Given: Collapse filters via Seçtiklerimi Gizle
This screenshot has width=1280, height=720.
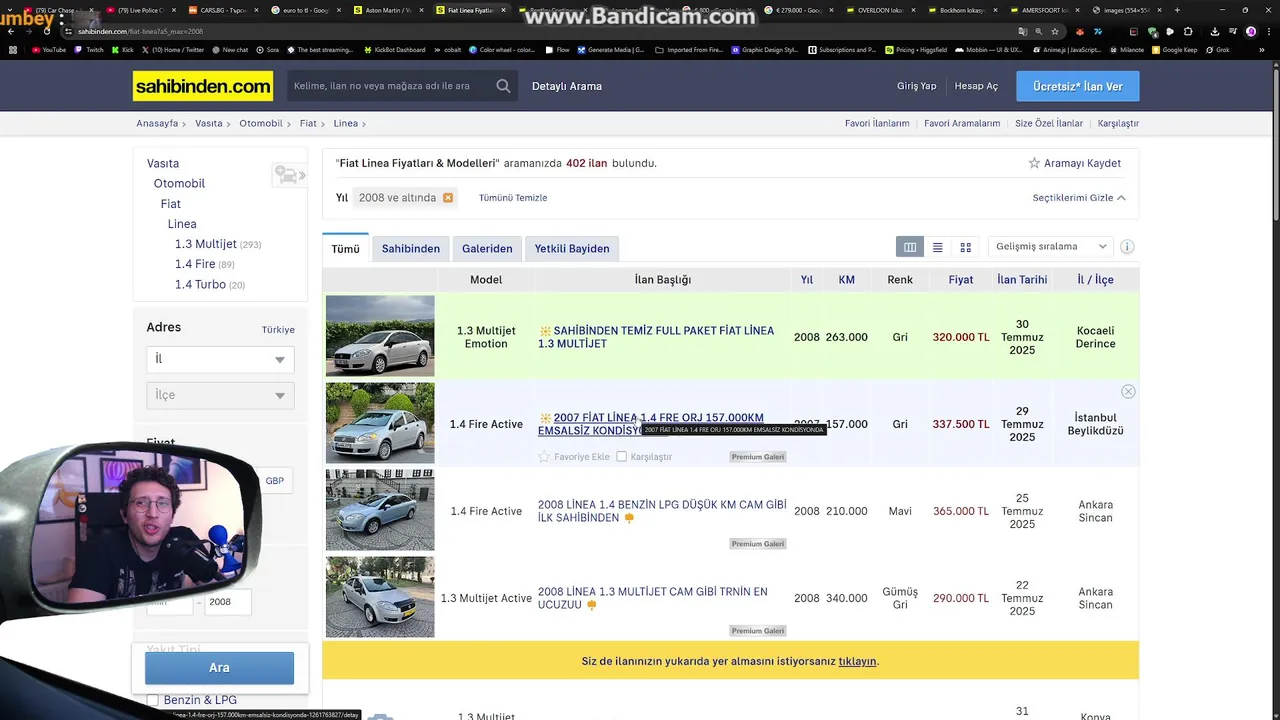Looking at the screenshot, I should point(1079,198).
